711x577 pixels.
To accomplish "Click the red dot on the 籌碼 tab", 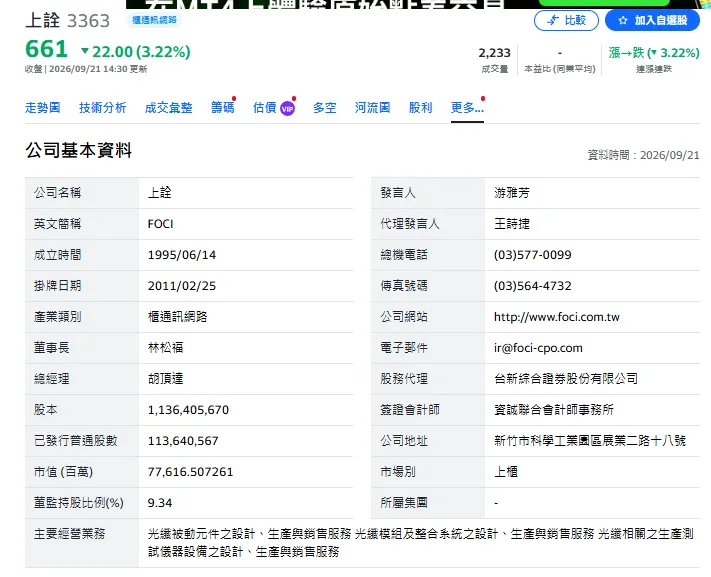I will pos(234,98).
